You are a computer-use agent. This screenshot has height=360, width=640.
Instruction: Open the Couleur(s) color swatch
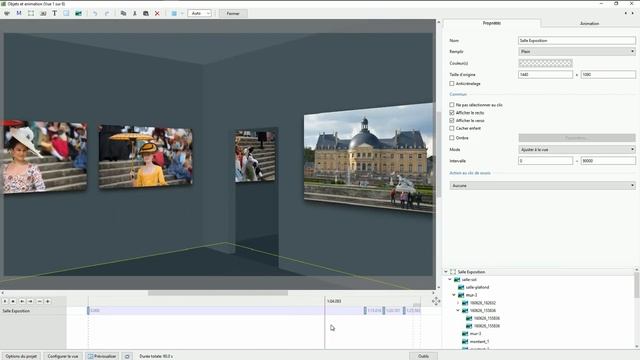tap(545, 63)
